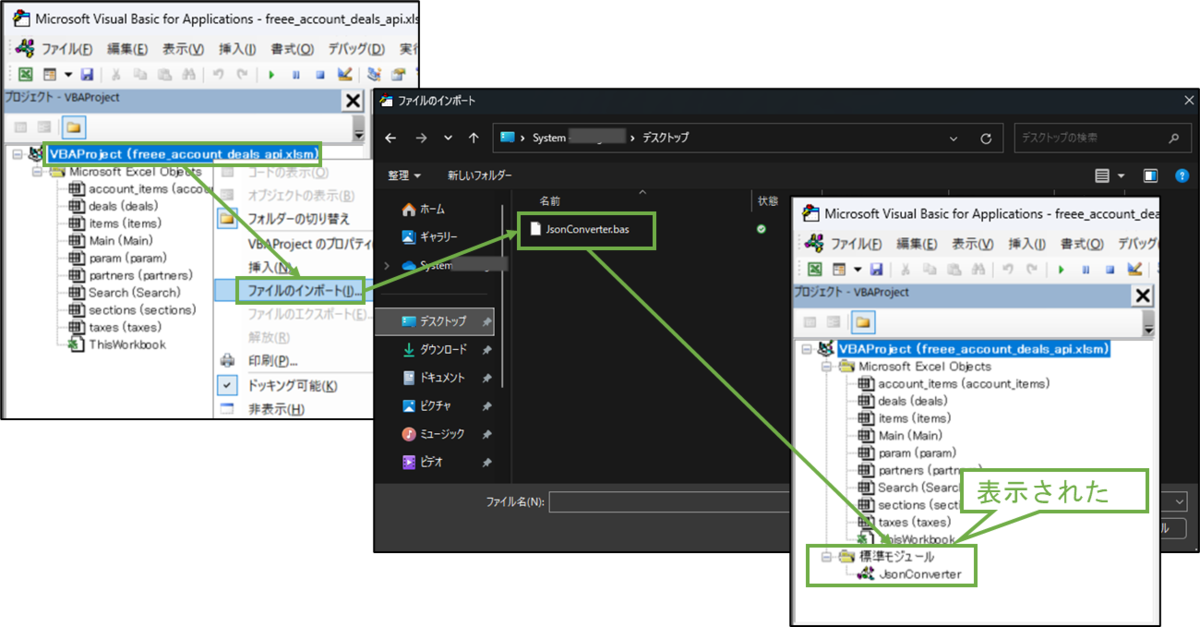Collapse 標準モジュール folder node
The image size is (1200, 627).
coord(827,556)
